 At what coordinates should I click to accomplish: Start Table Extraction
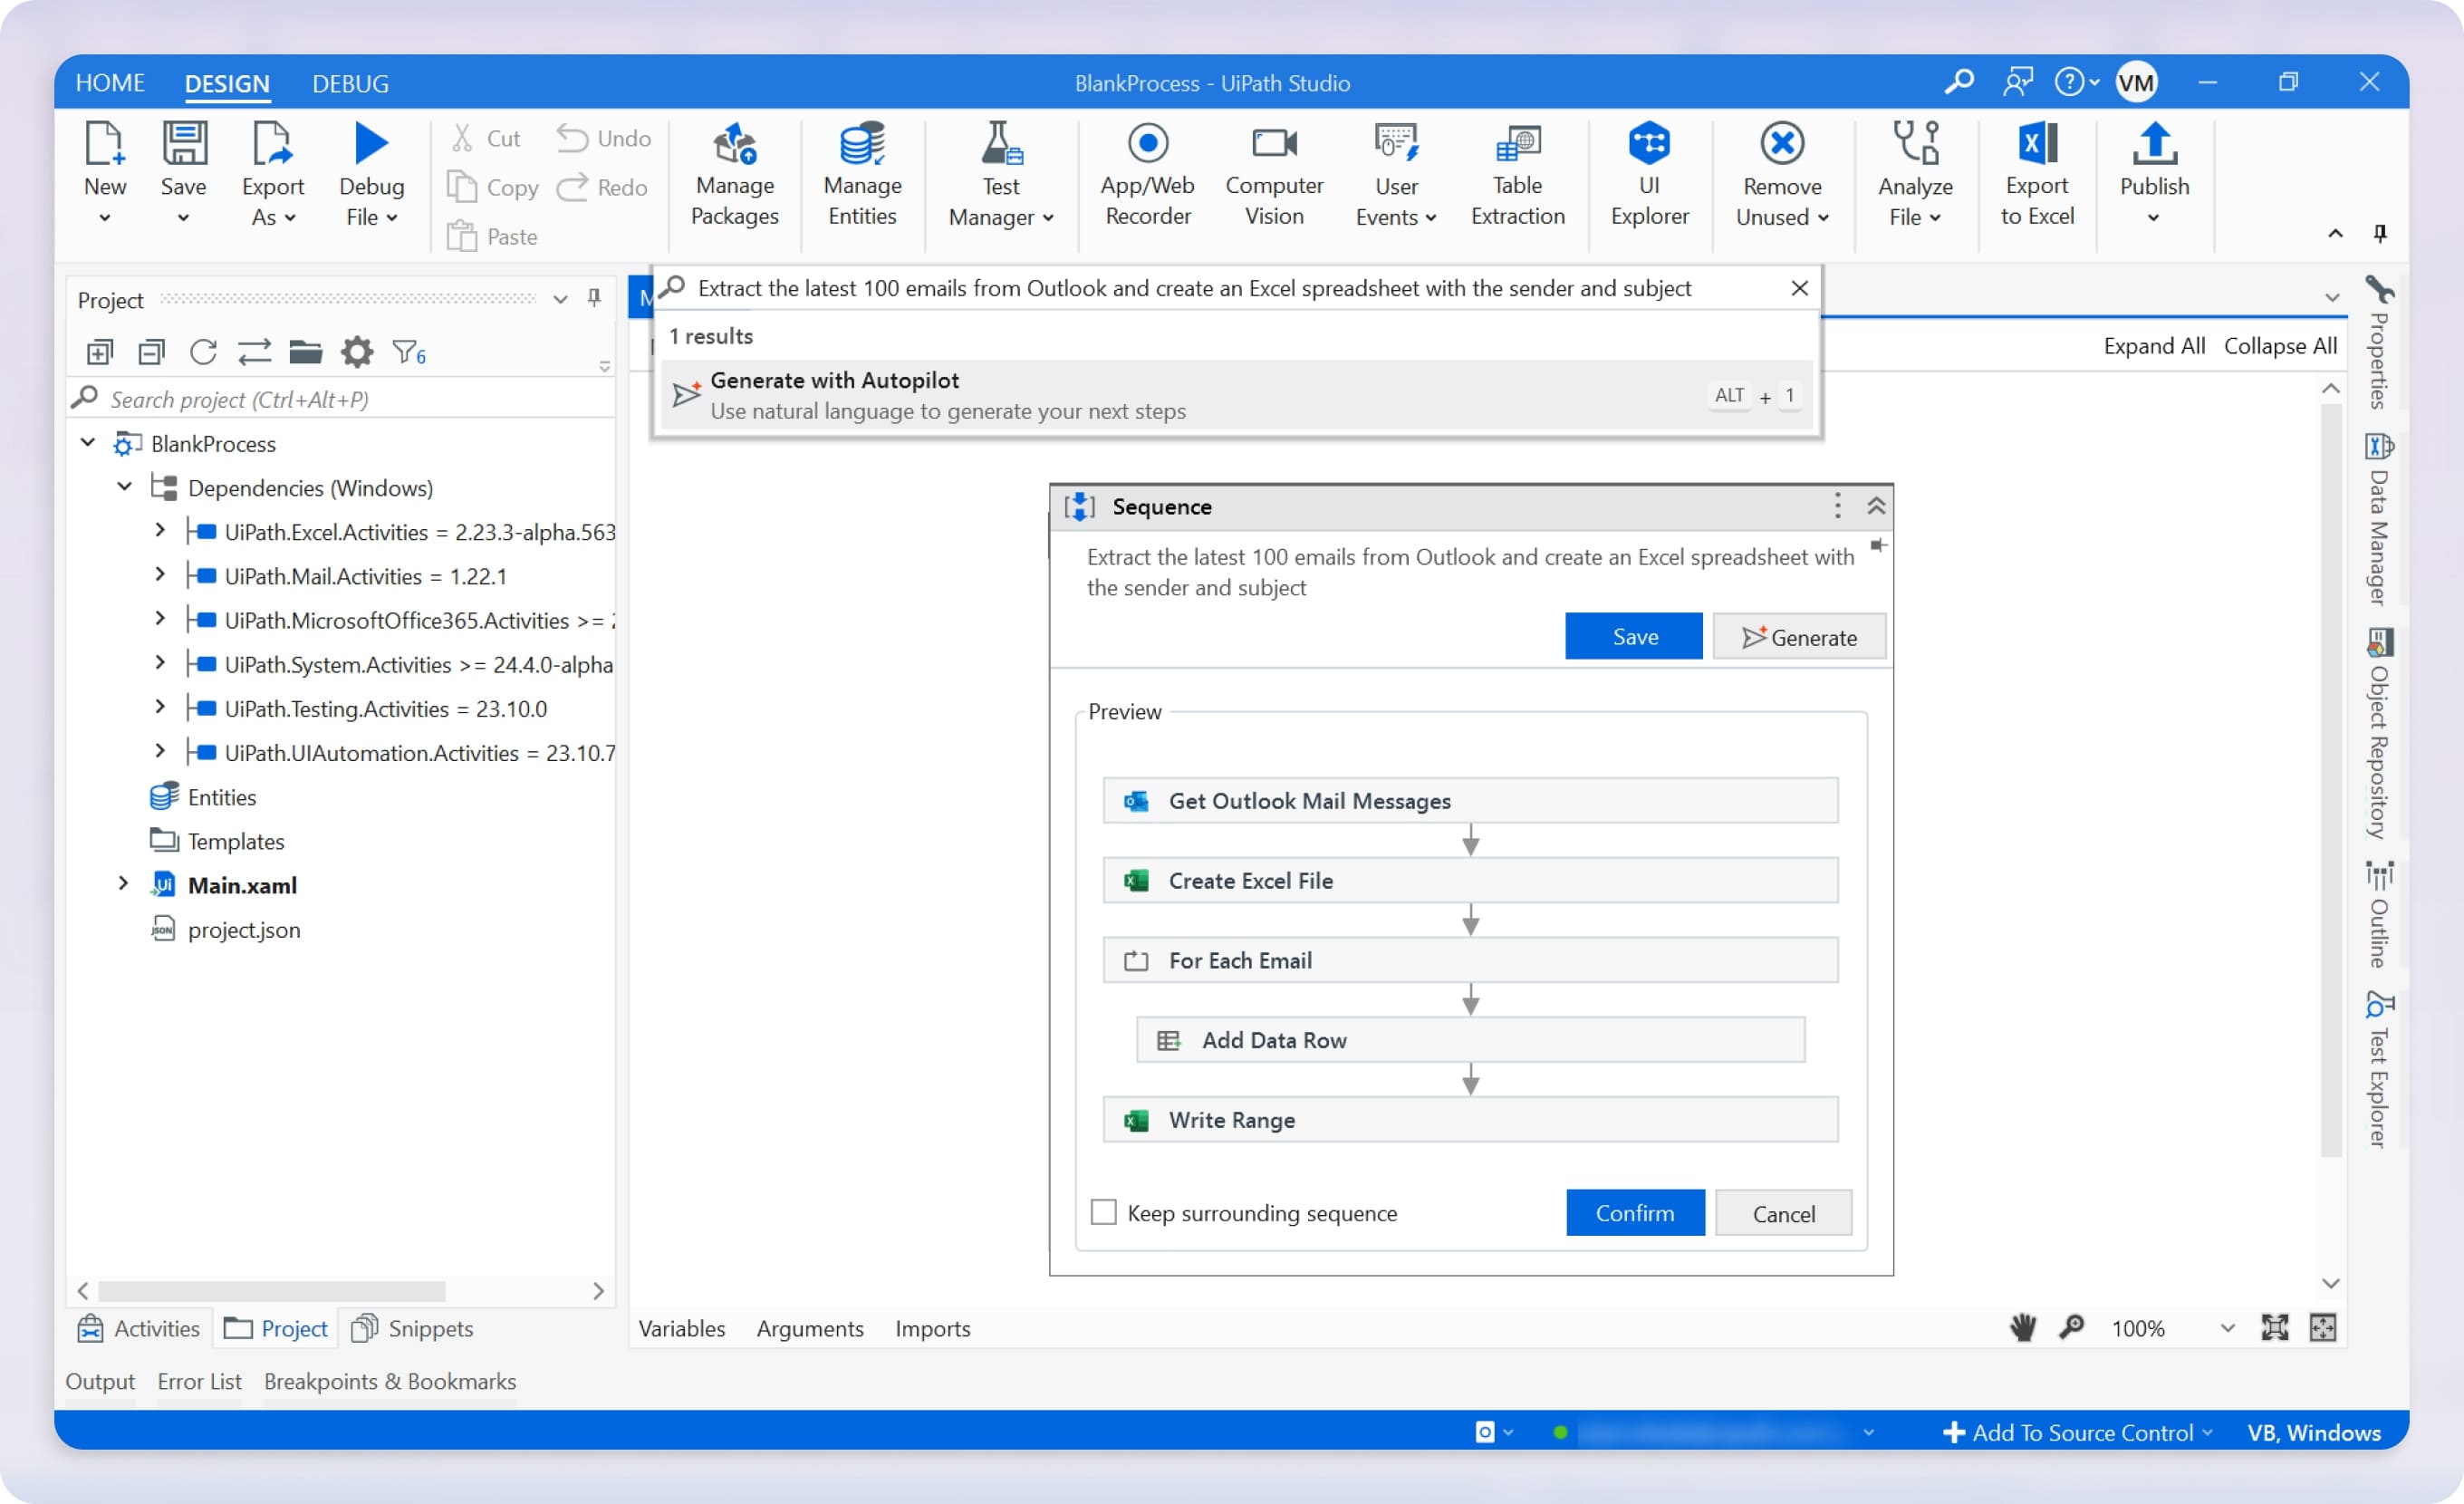pos(1516,175)
